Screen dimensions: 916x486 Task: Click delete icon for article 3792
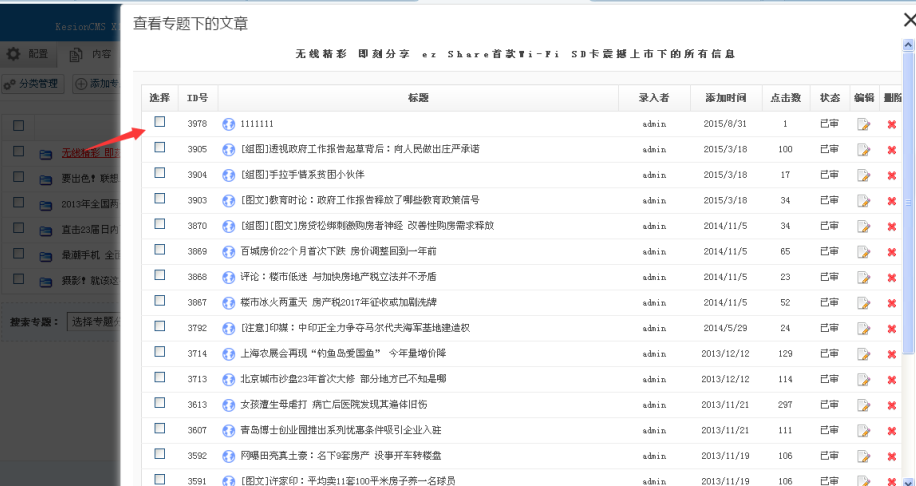(891, 328)
